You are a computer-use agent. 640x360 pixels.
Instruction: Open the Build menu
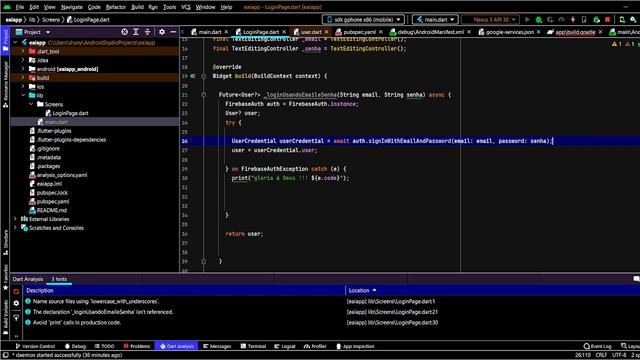[x=137, y=7]
